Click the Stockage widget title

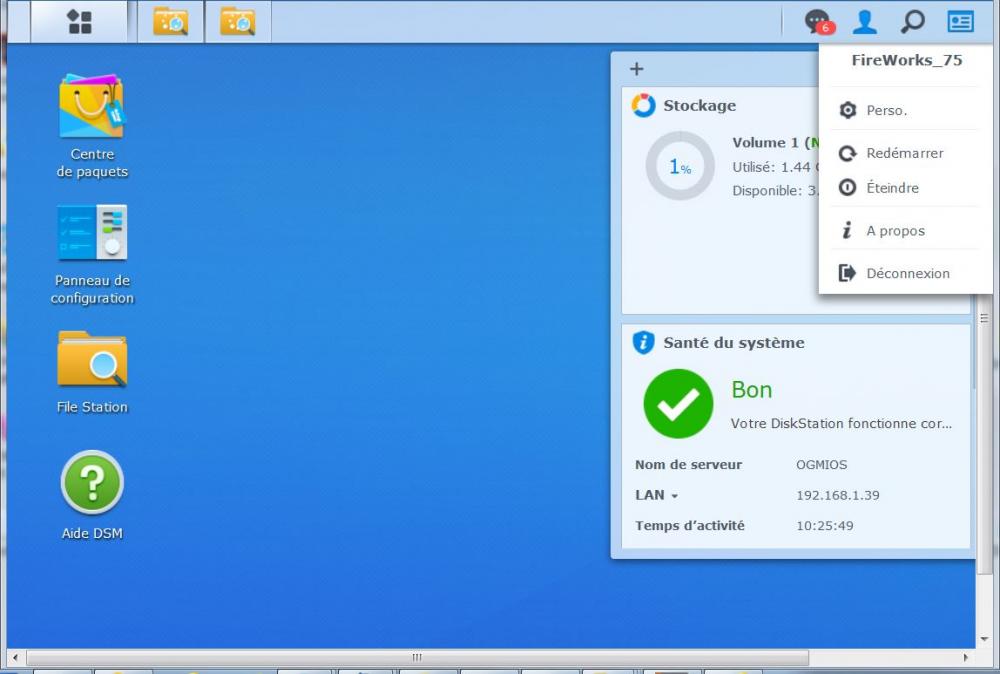(x=700, y=105)
